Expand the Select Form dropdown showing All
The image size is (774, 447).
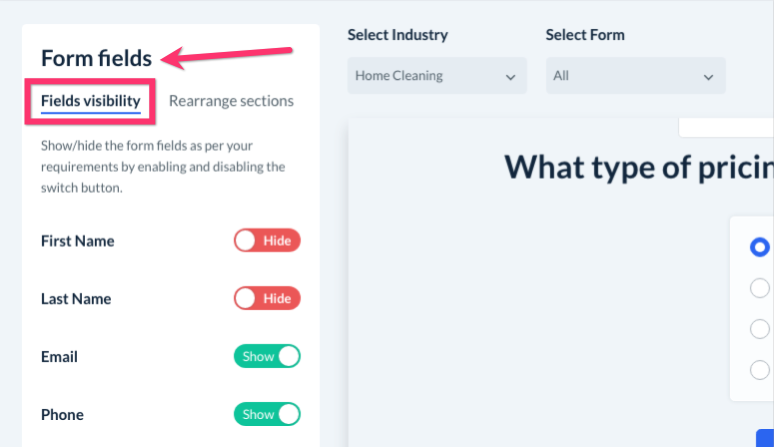(x=635, y=76)
